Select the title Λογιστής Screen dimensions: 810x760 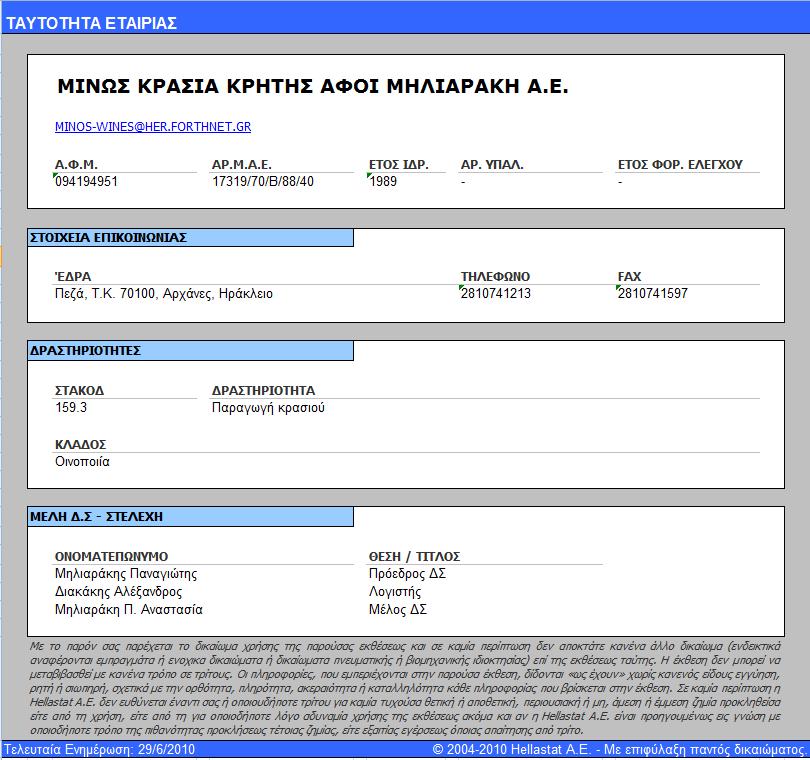point(395,592)
